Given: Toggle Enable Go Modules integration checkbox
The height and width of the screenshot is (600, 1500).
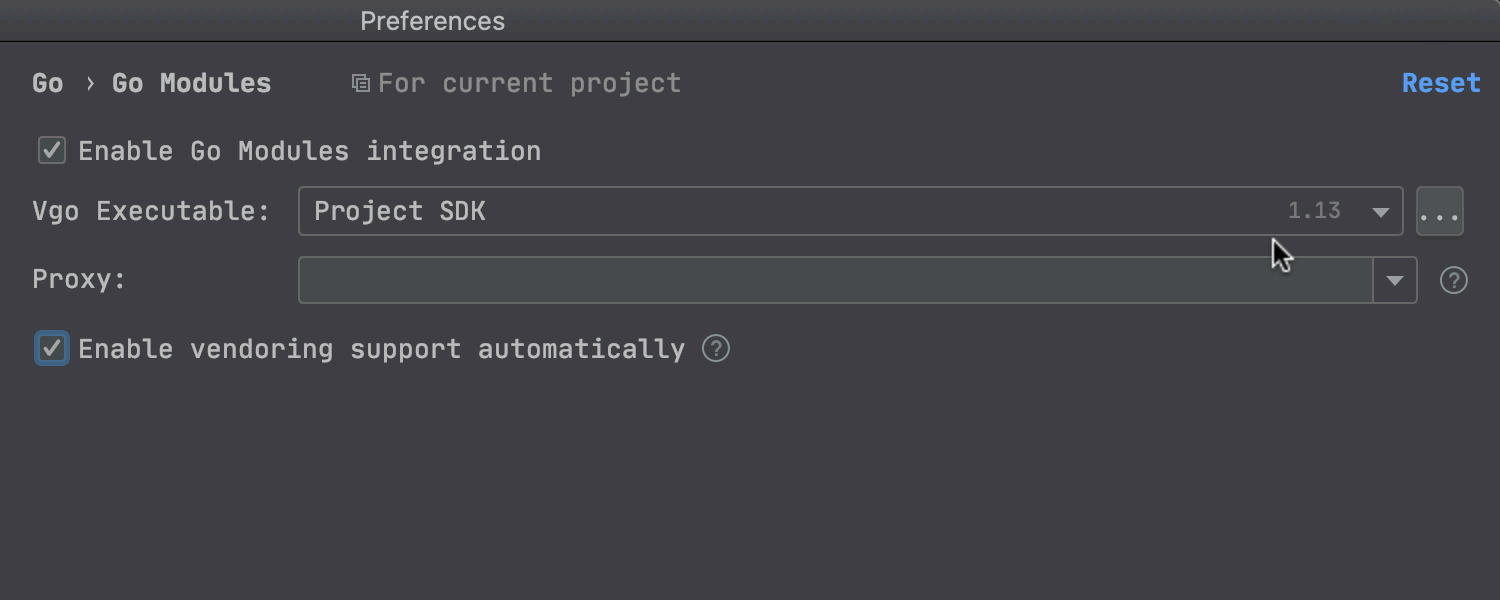Looking at the screenshot, I should tap(52, 151).
